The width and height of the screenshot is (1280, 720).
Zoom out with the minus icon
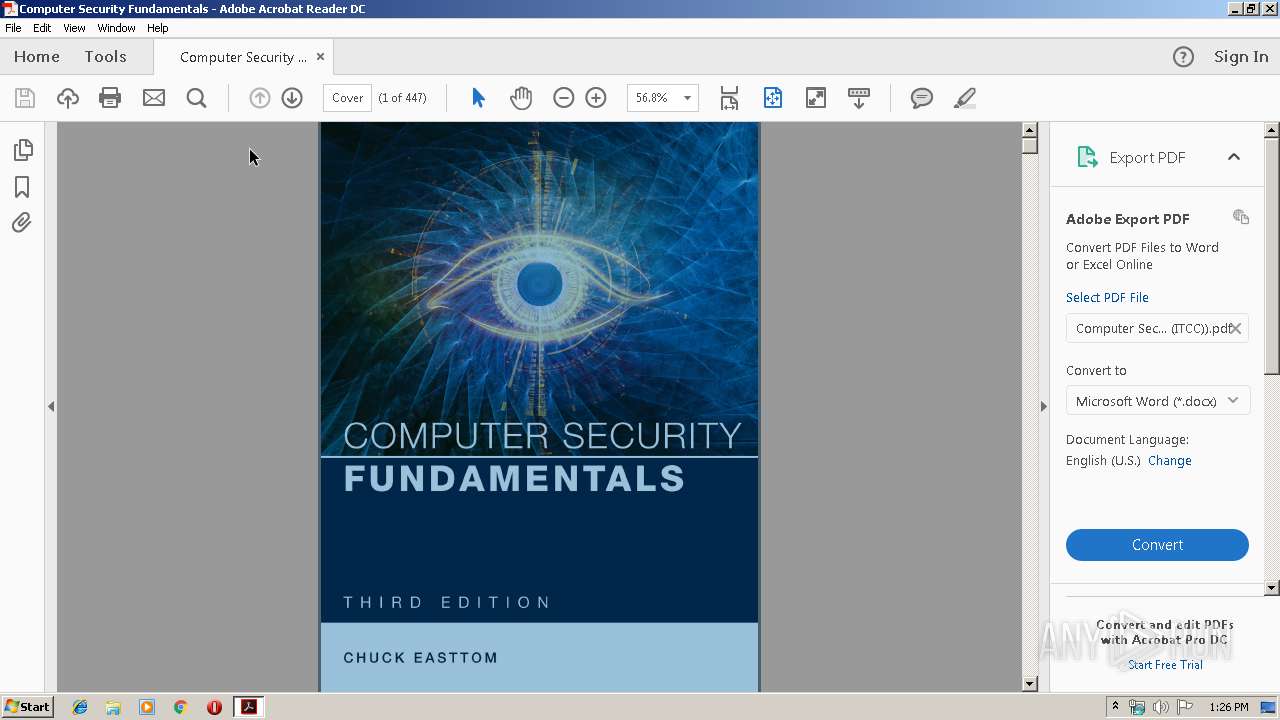click(564, 98)
